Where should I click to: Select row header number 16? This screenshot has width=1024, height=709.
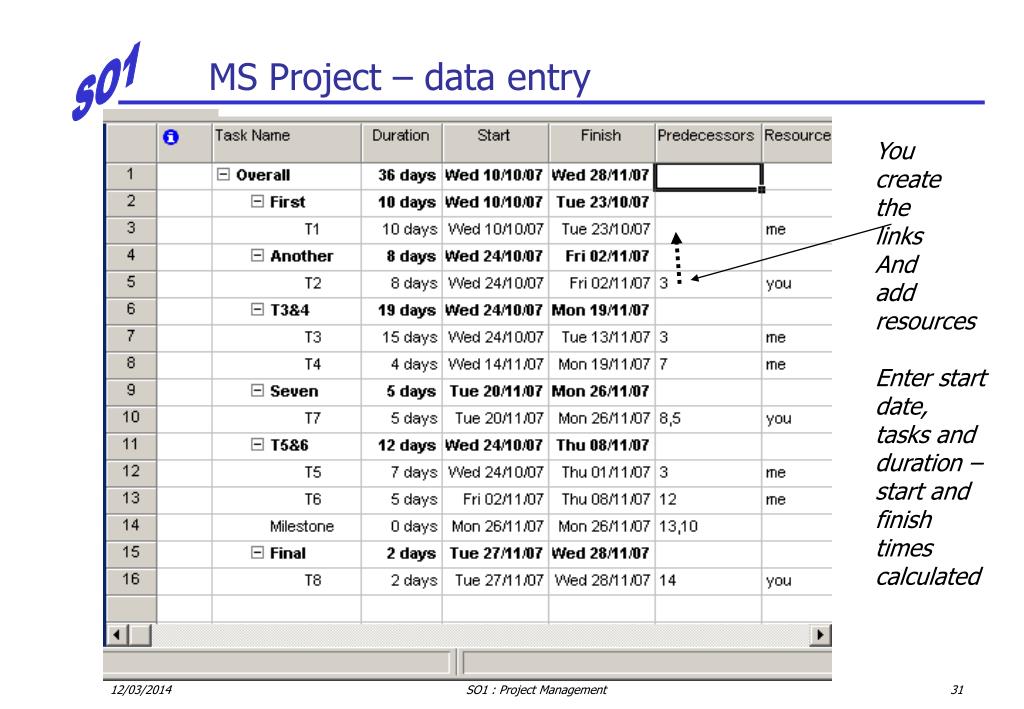(131, 580)
